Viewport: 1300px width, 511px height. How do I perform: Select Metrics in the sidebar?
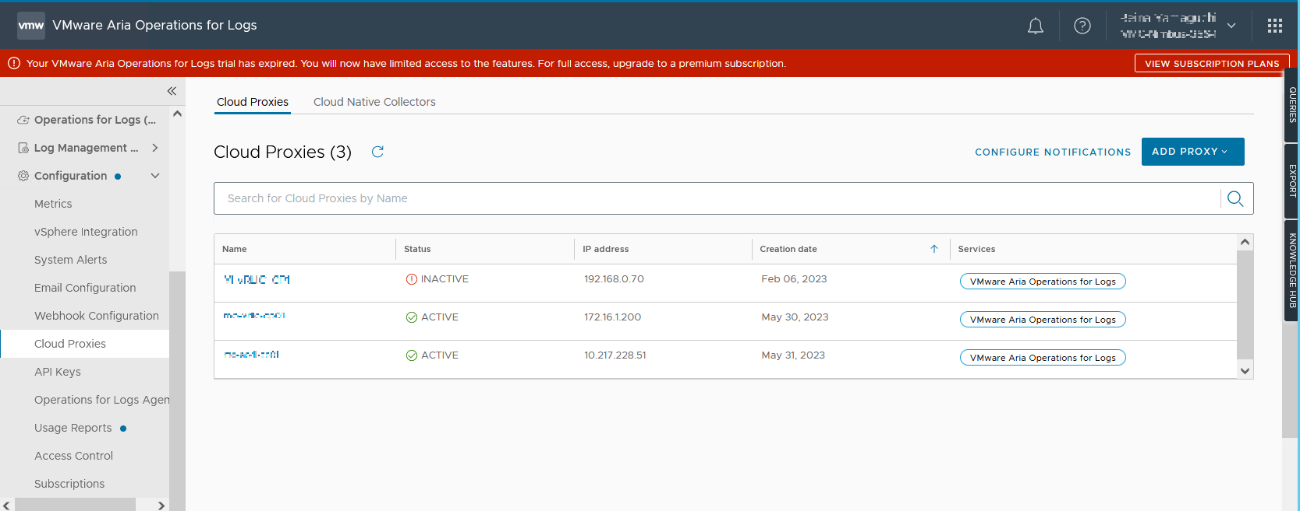[x=53, y=204]
